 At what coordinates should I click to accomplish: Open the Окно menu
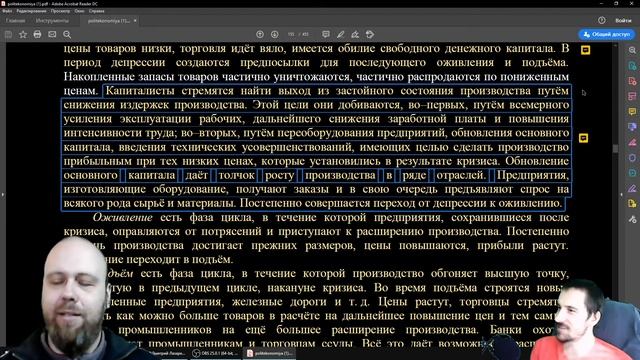click(x=80, y=11)
